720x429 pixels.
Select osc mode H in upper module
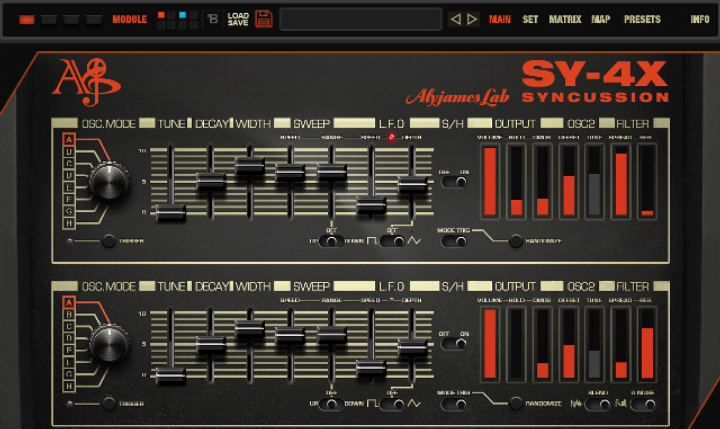click(x=69, y=223)
